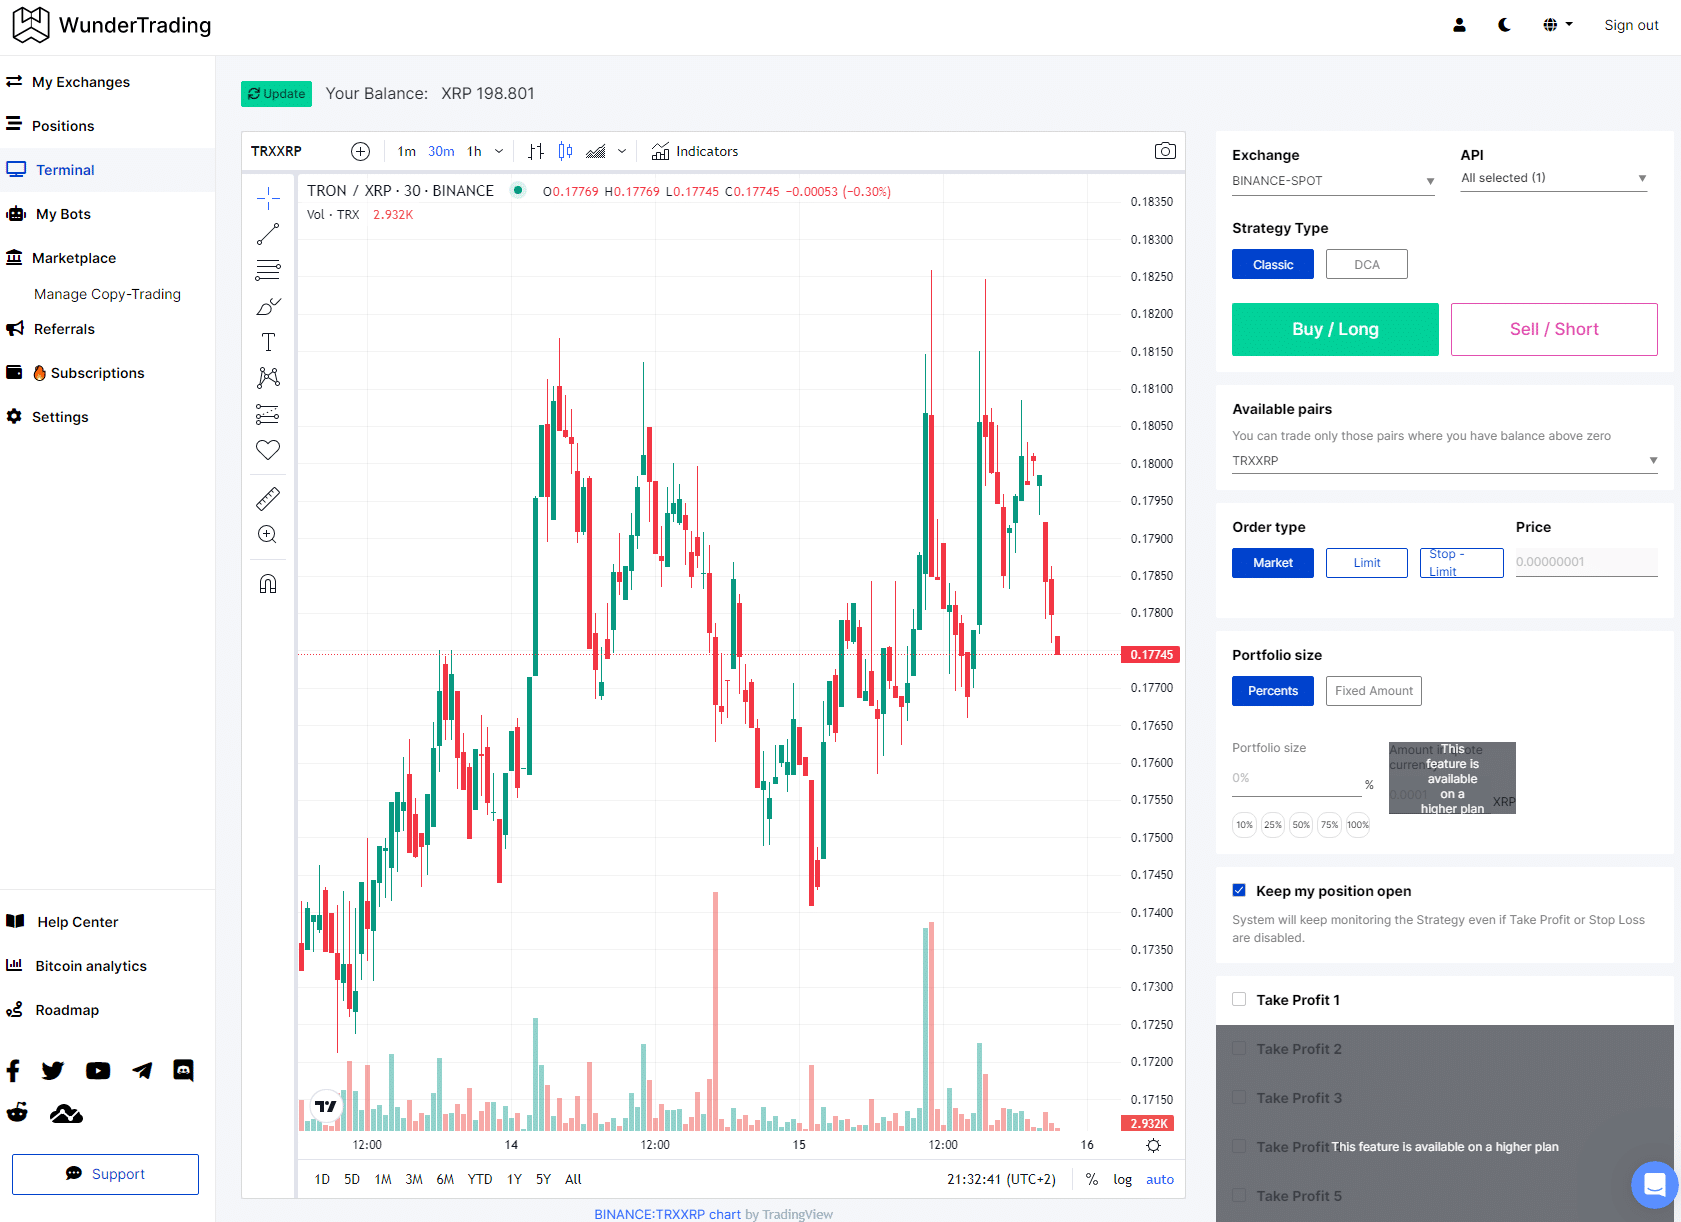Set portfolio size to 10%
Viewport: 1681px width, 1222px height.
(x=1244, y=825)
